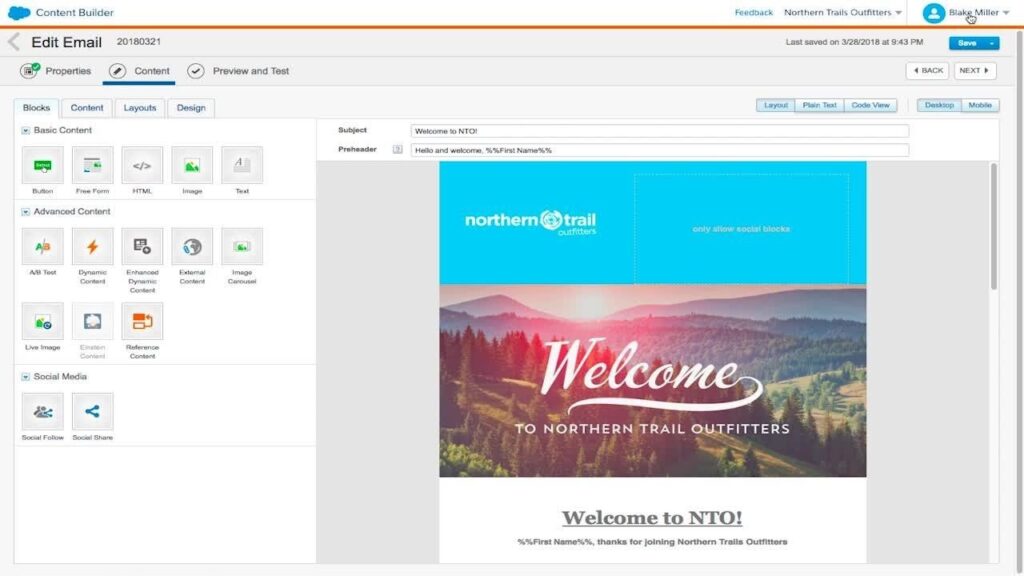Switch to Mobile preview
This screenshot has height=576, width=1024.
tap(979, 105)
